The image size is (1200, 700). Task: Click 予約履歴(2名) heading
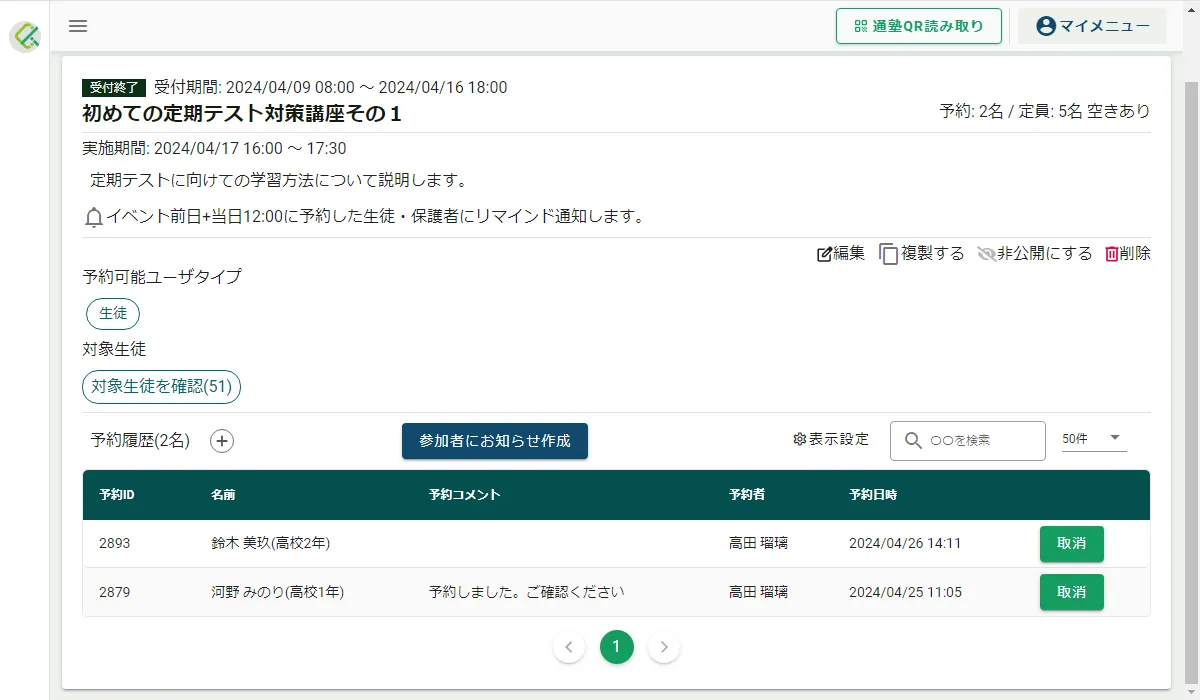[x=140, y=441]
